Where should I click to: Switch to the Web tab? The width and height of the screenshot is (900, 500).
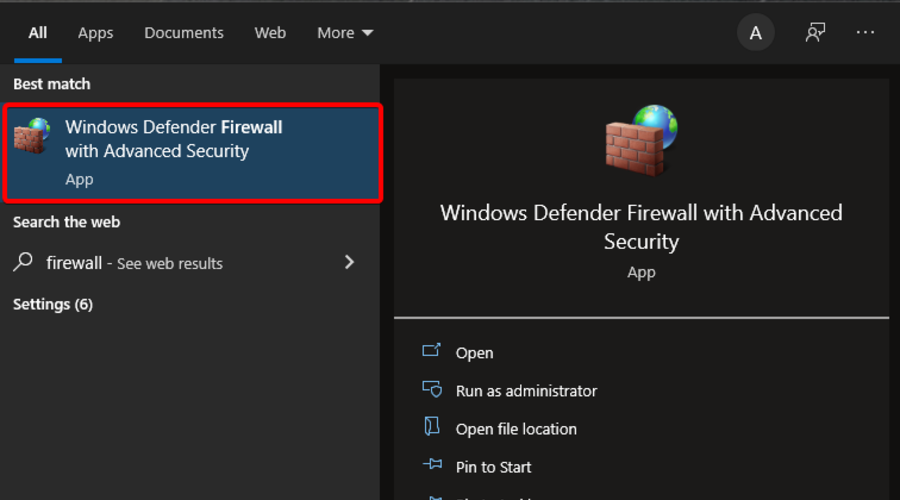coord(270,33)
